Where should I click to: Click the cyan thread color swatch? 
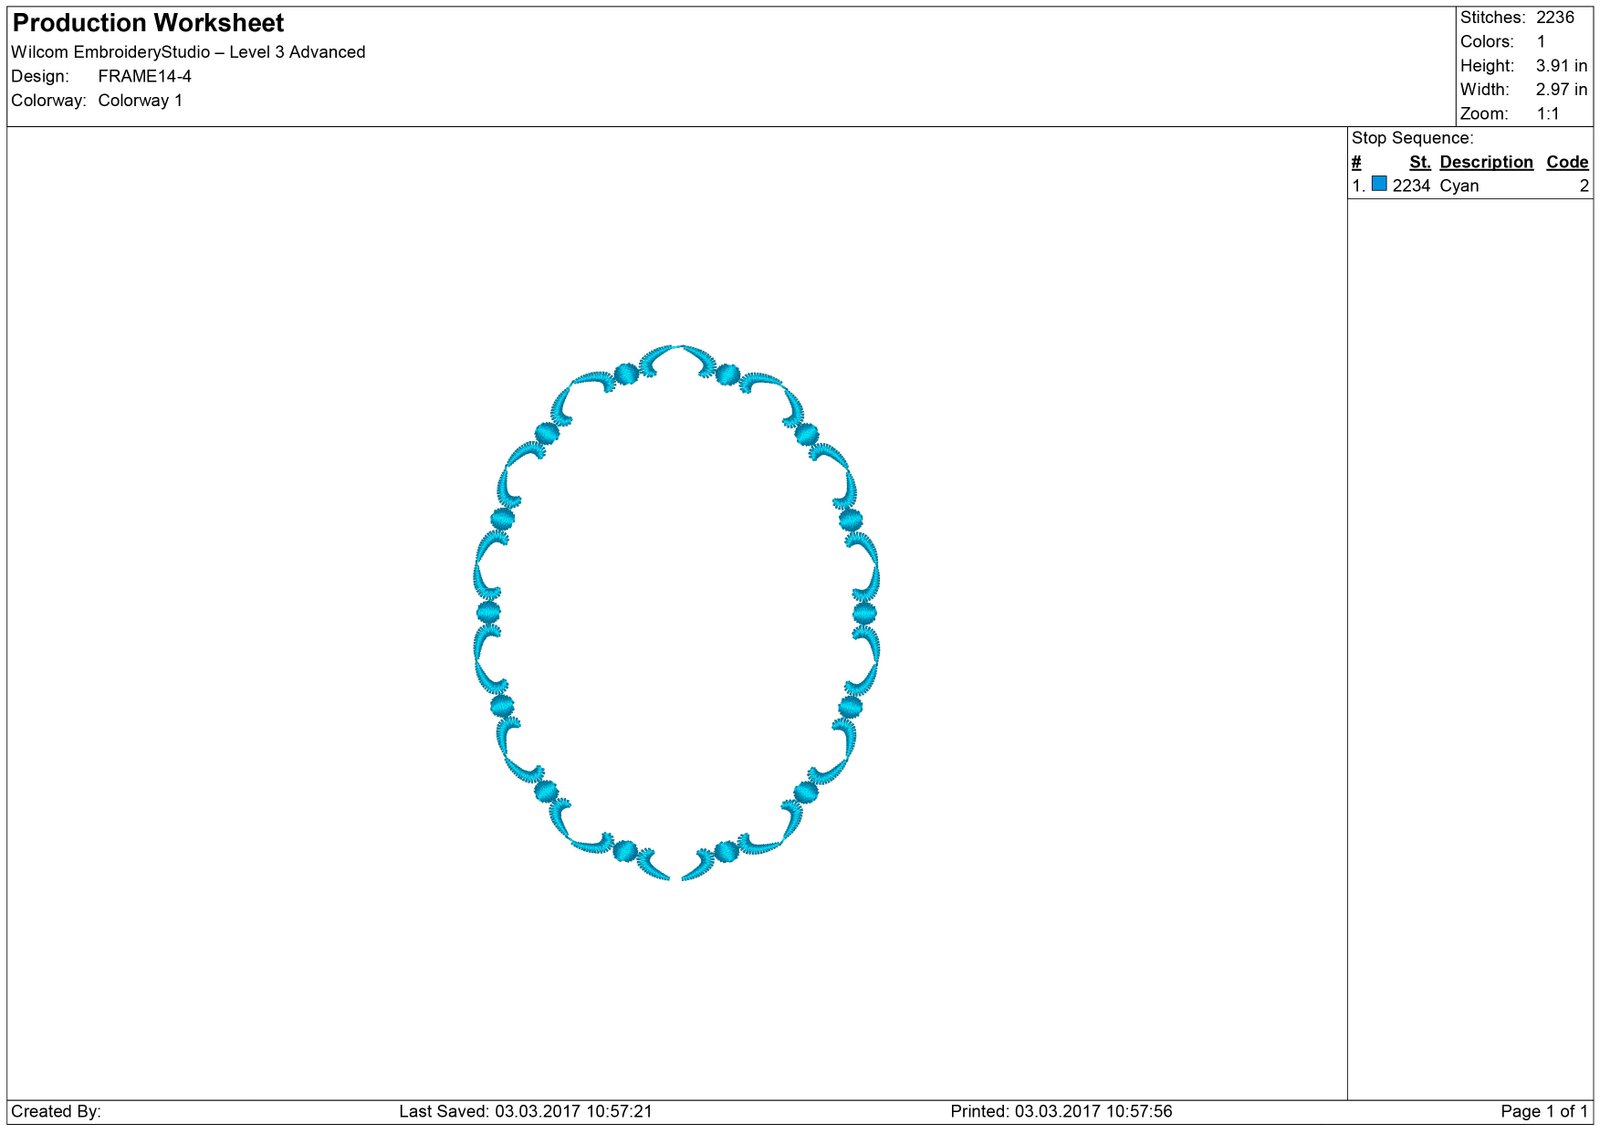(1379, 184)
